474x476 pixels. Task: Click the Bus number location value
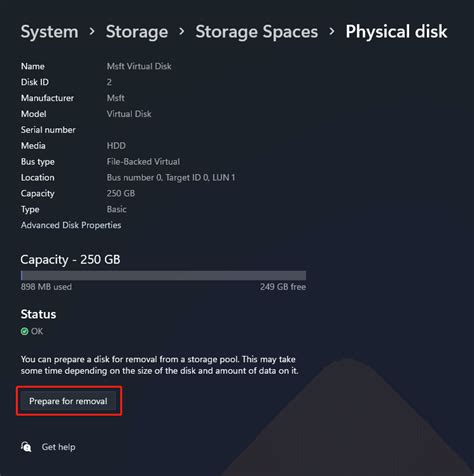(171, 178)
